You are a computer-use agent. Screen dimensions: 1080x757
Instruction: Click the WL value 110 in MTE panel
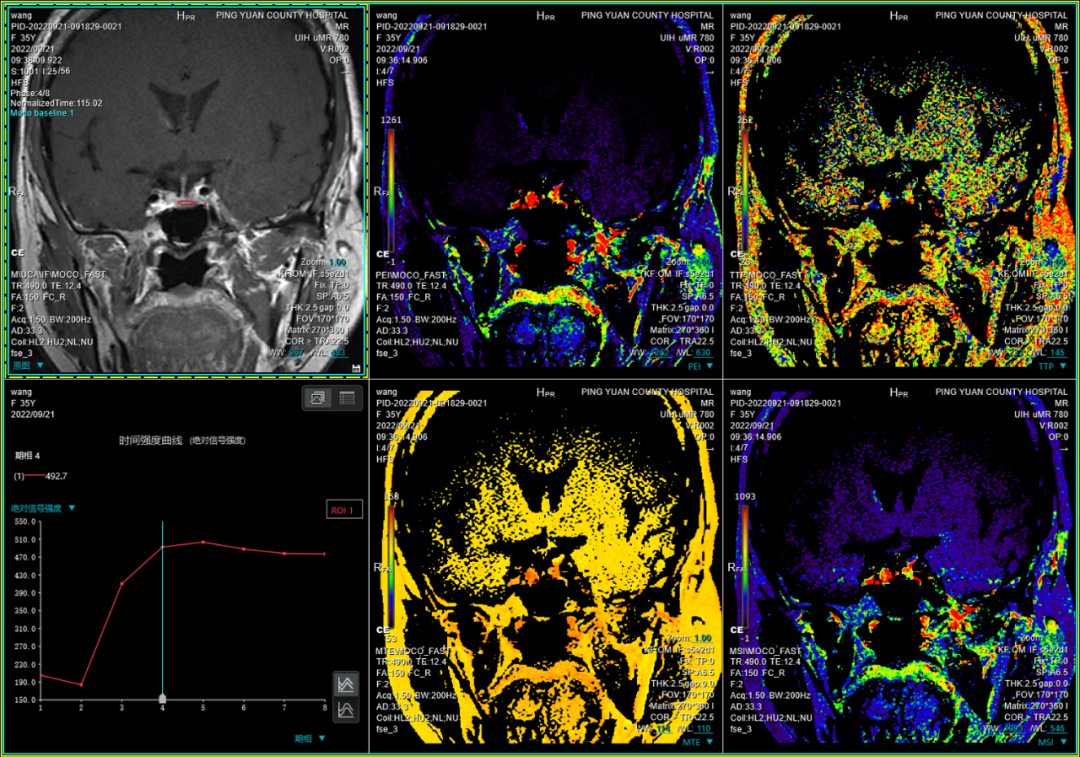703,729
